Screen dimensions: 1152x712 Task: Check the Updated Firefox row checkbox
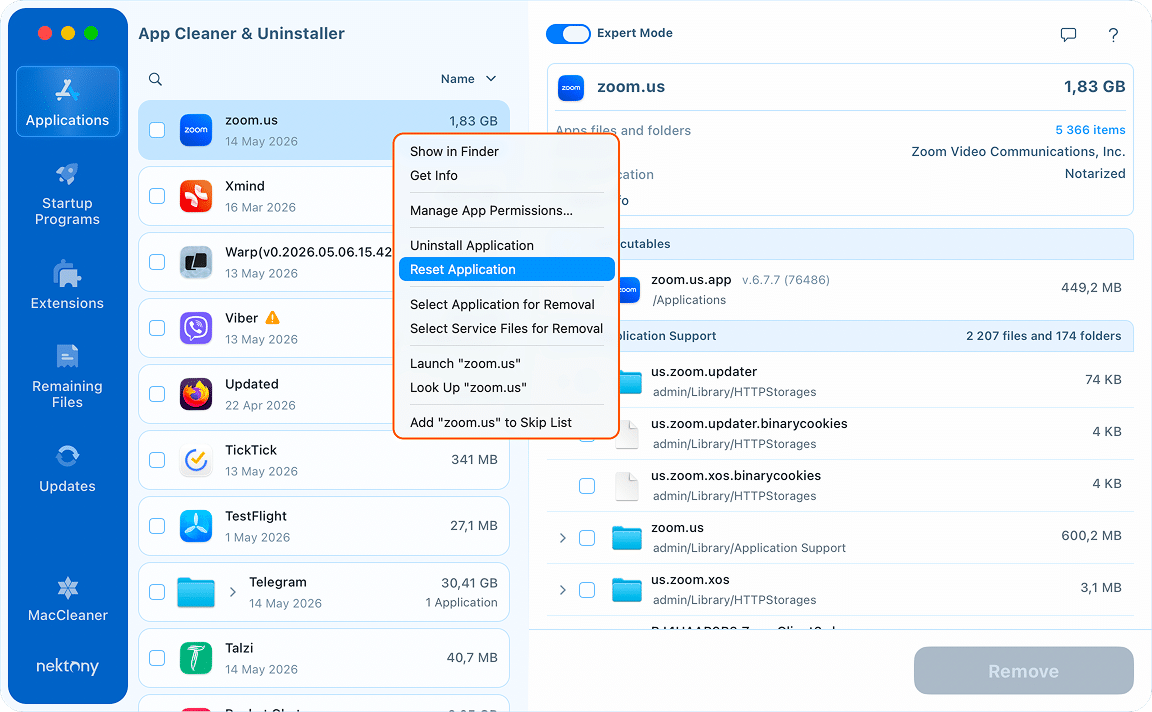pos(157,394)
